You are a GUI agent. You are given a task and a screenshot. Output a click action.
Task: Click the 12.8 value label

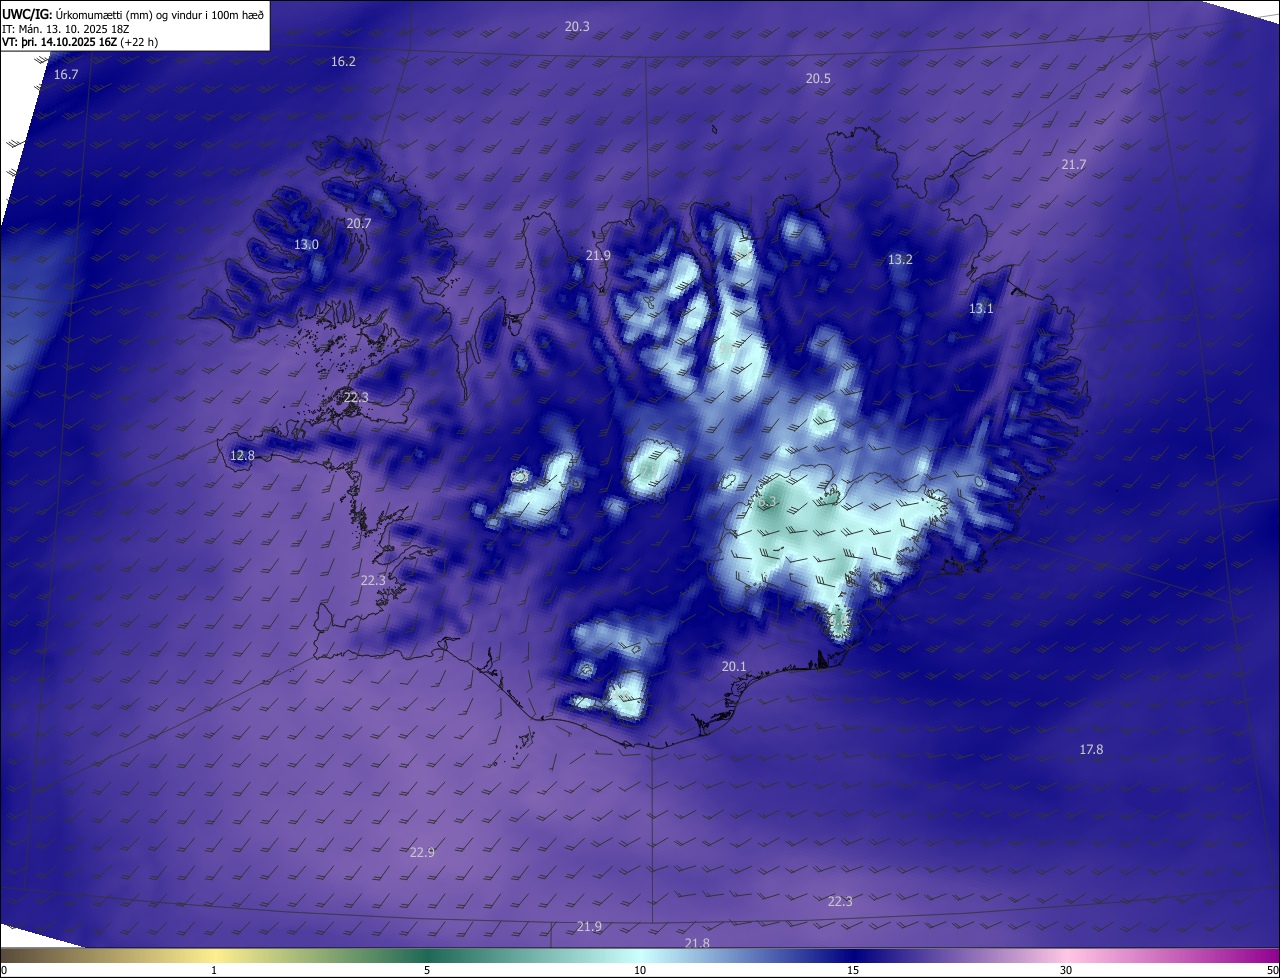(x=242, y=456)
